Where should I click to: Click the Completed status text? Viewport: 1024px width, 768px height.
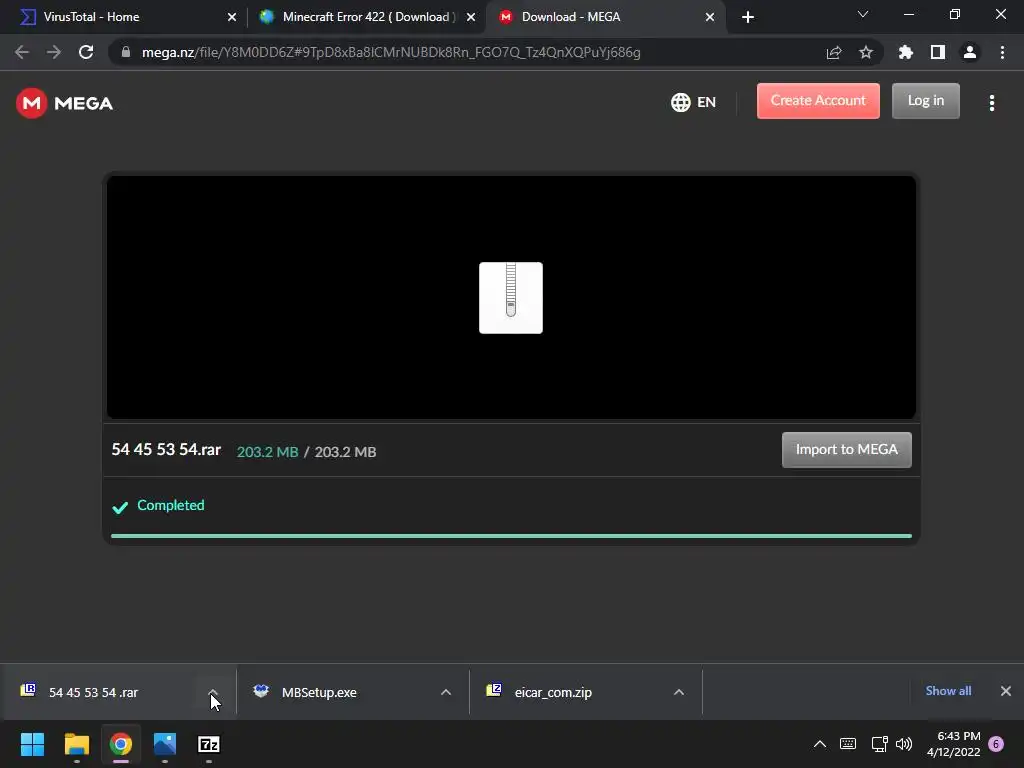click(170, 505)
